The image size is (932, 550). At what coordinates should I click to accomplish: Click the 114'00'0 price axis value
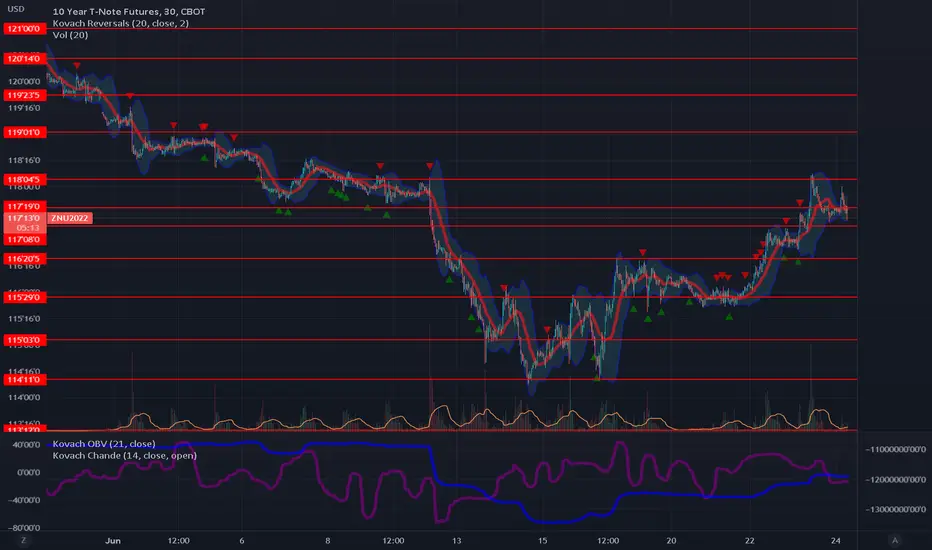click(24, 397)
